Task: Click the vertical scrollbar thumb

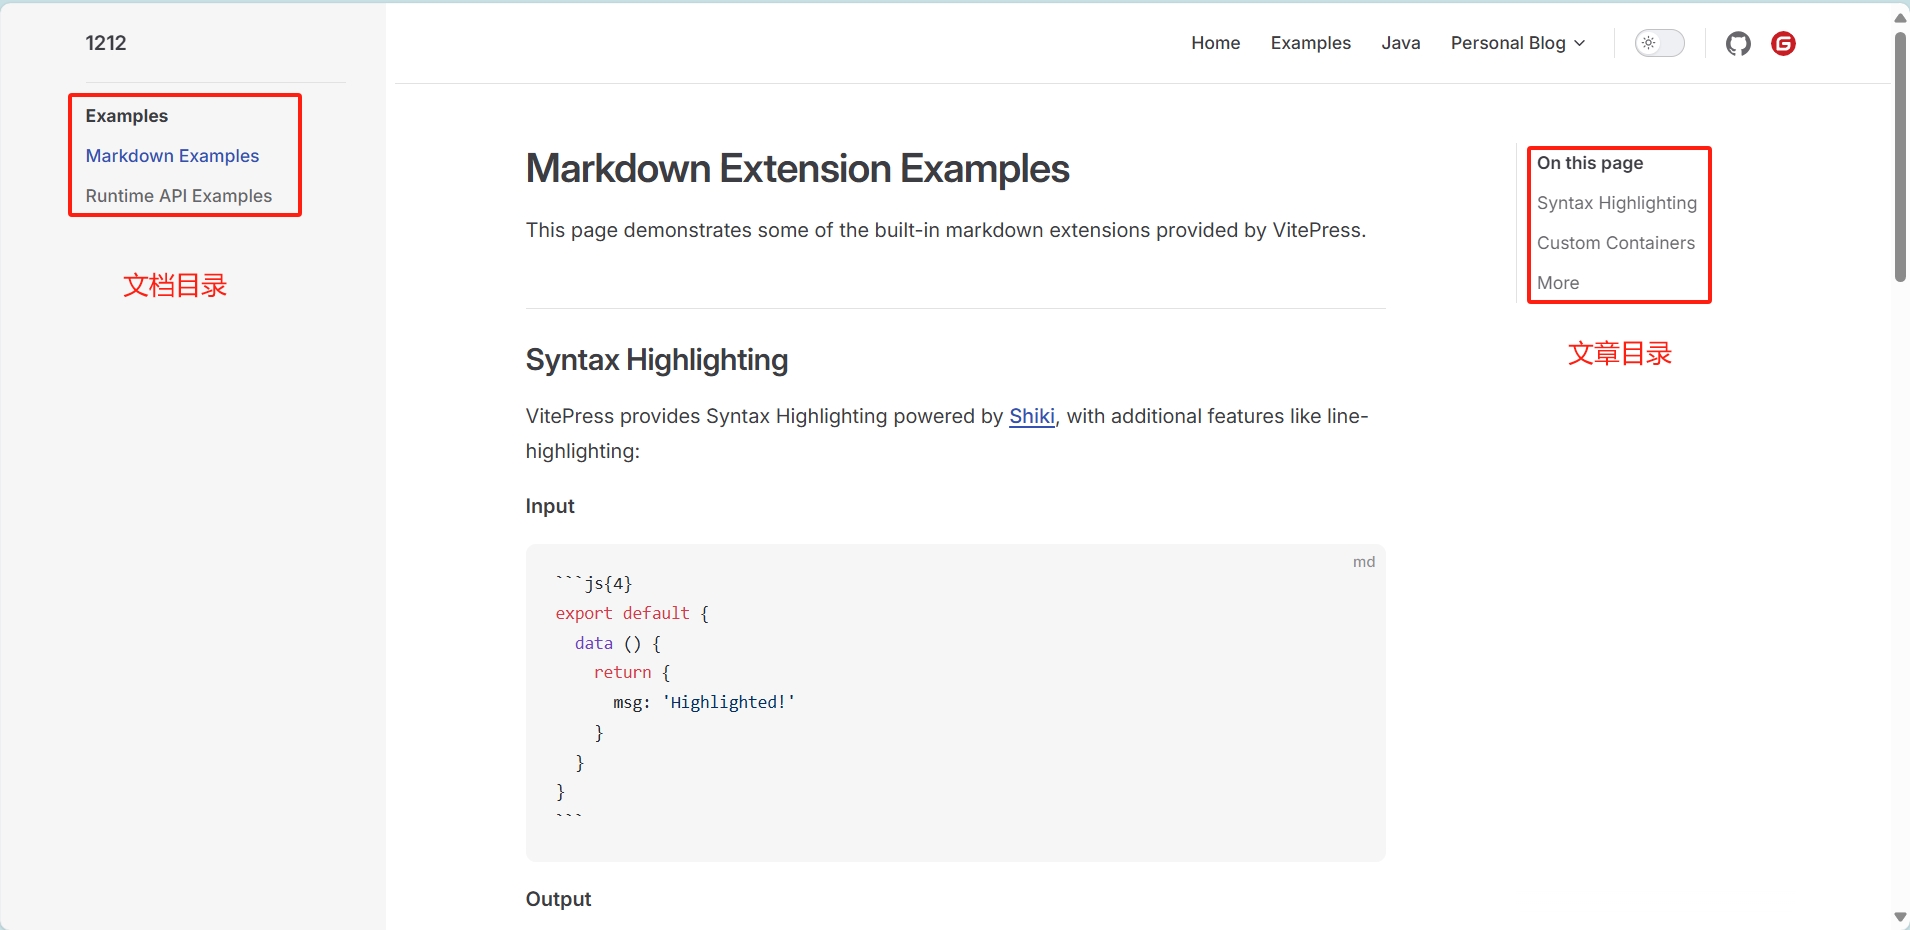Action: [1900, 155]
